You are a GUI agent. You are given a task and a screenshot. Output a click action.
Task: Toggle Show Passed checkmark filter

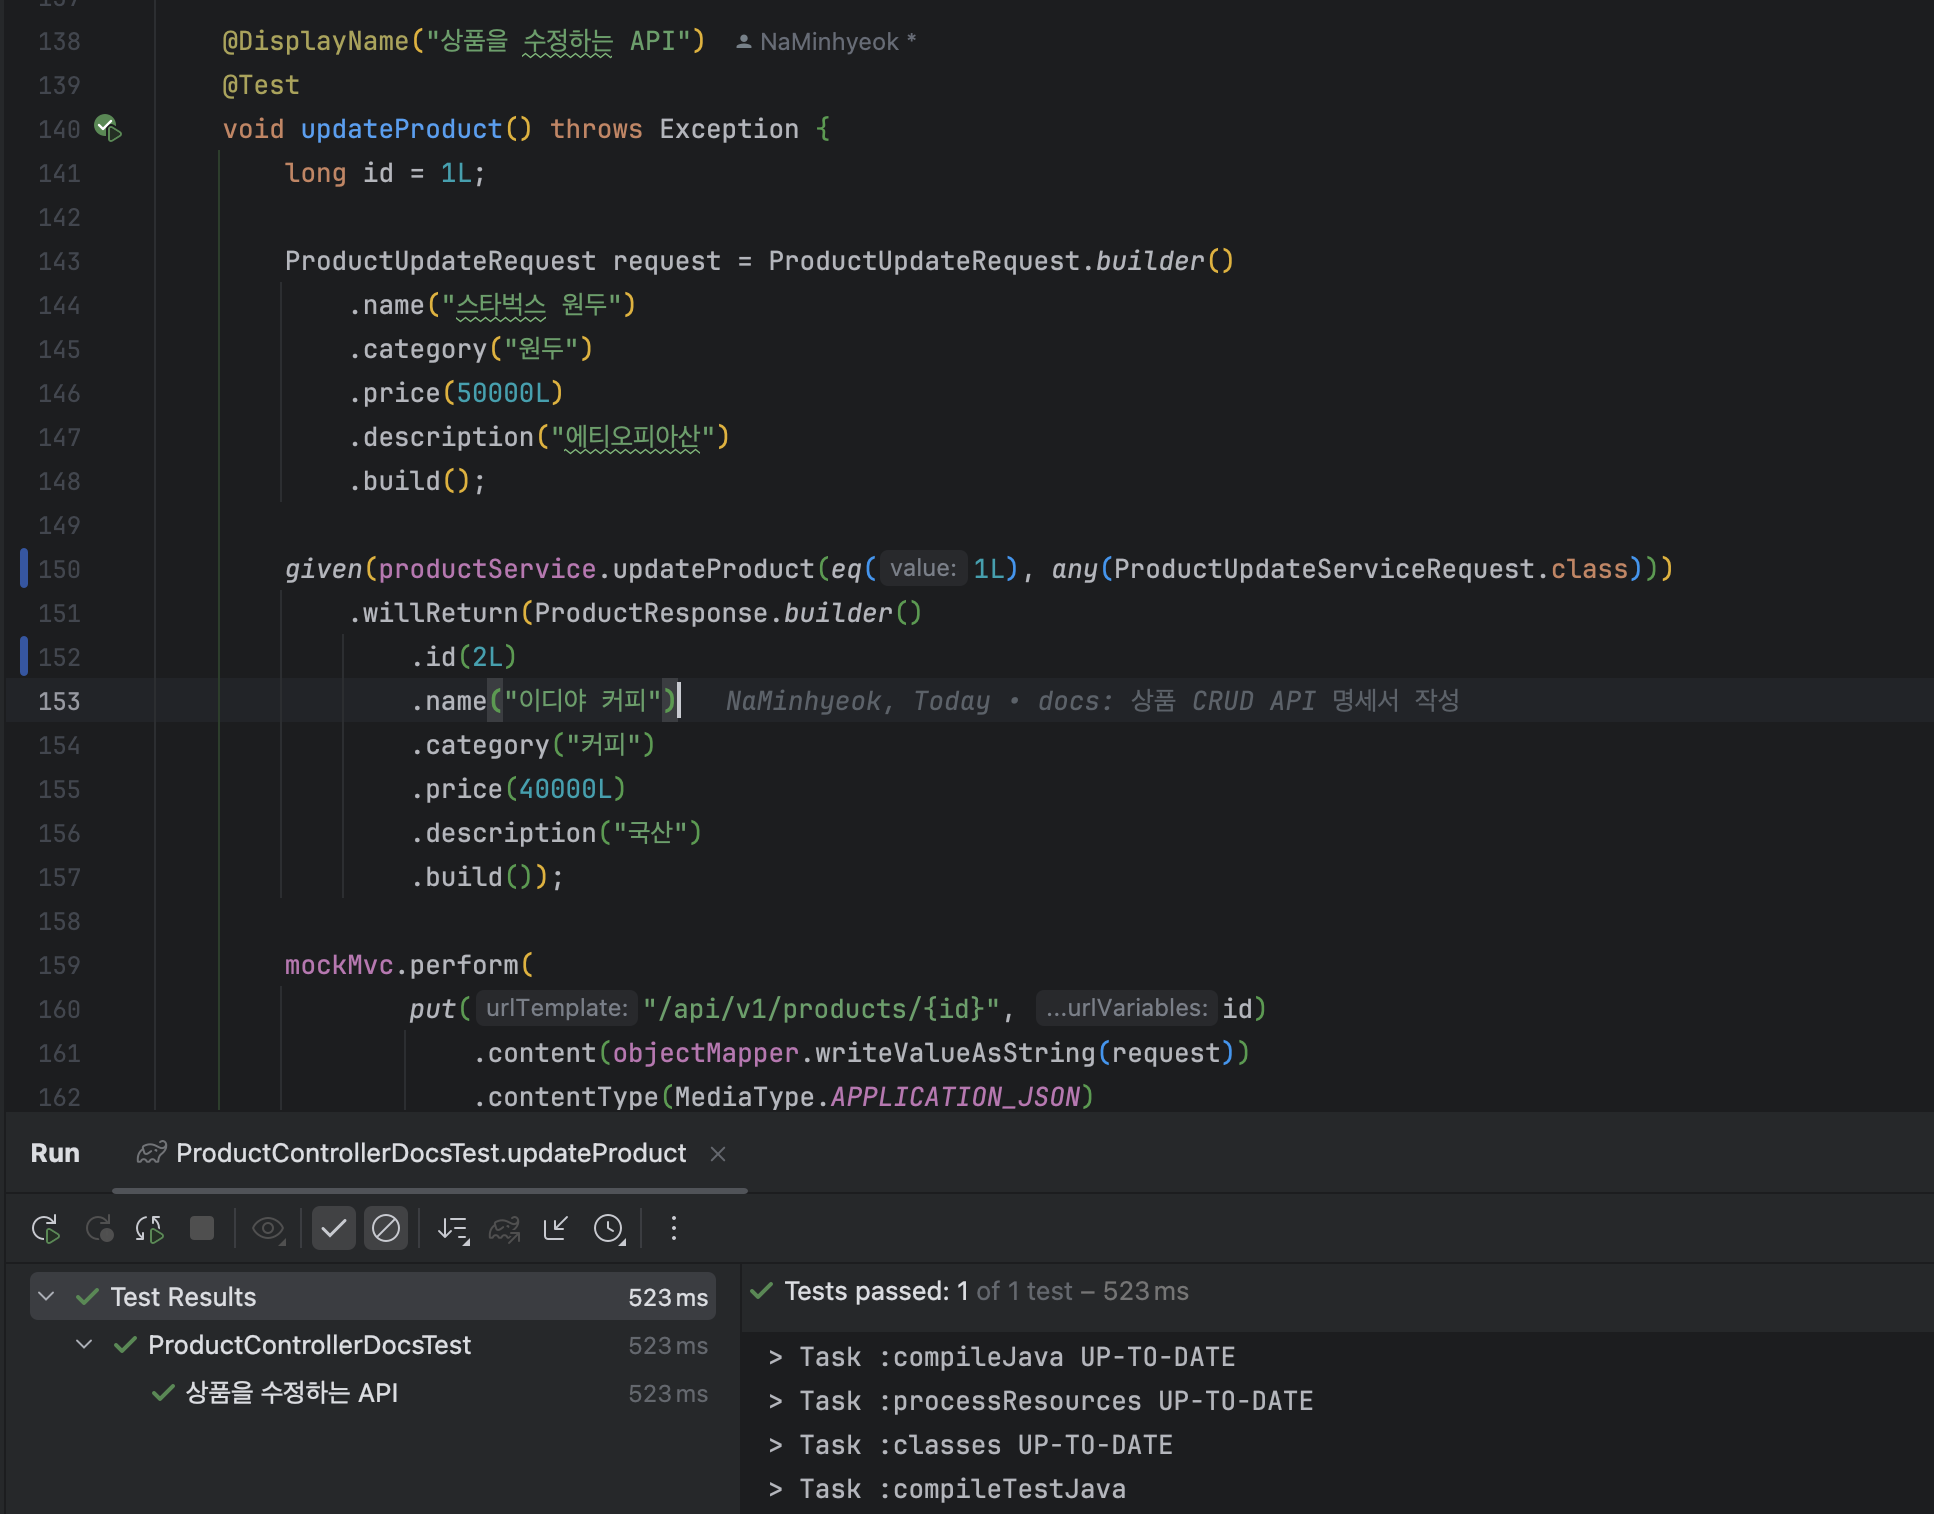pyautogui.click(x=334, y=1228)
